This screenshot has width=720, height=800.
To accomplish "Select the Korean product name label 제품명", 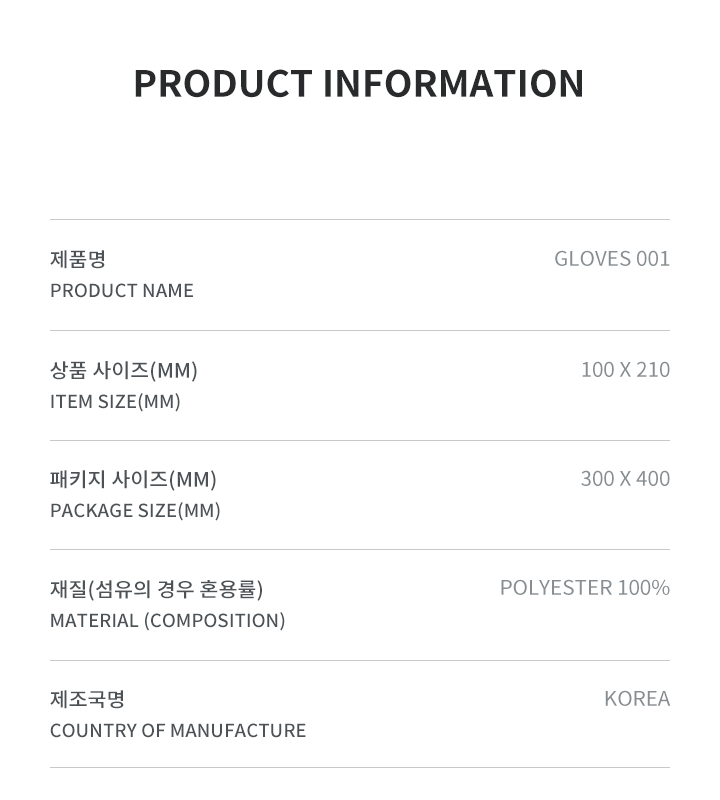I will click(78, 259).
